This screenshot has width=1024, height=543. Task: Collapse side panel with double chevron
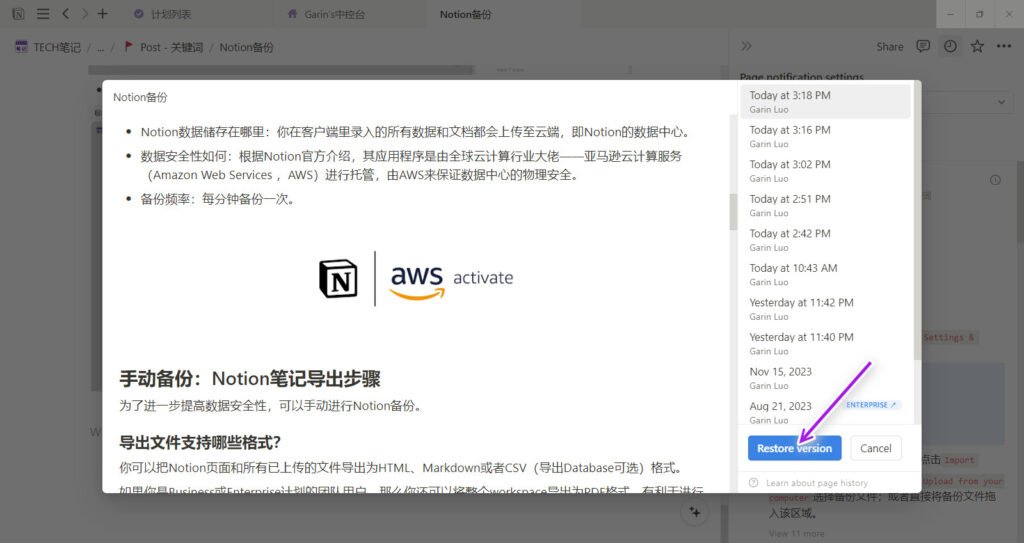click(x=746, y=46)
